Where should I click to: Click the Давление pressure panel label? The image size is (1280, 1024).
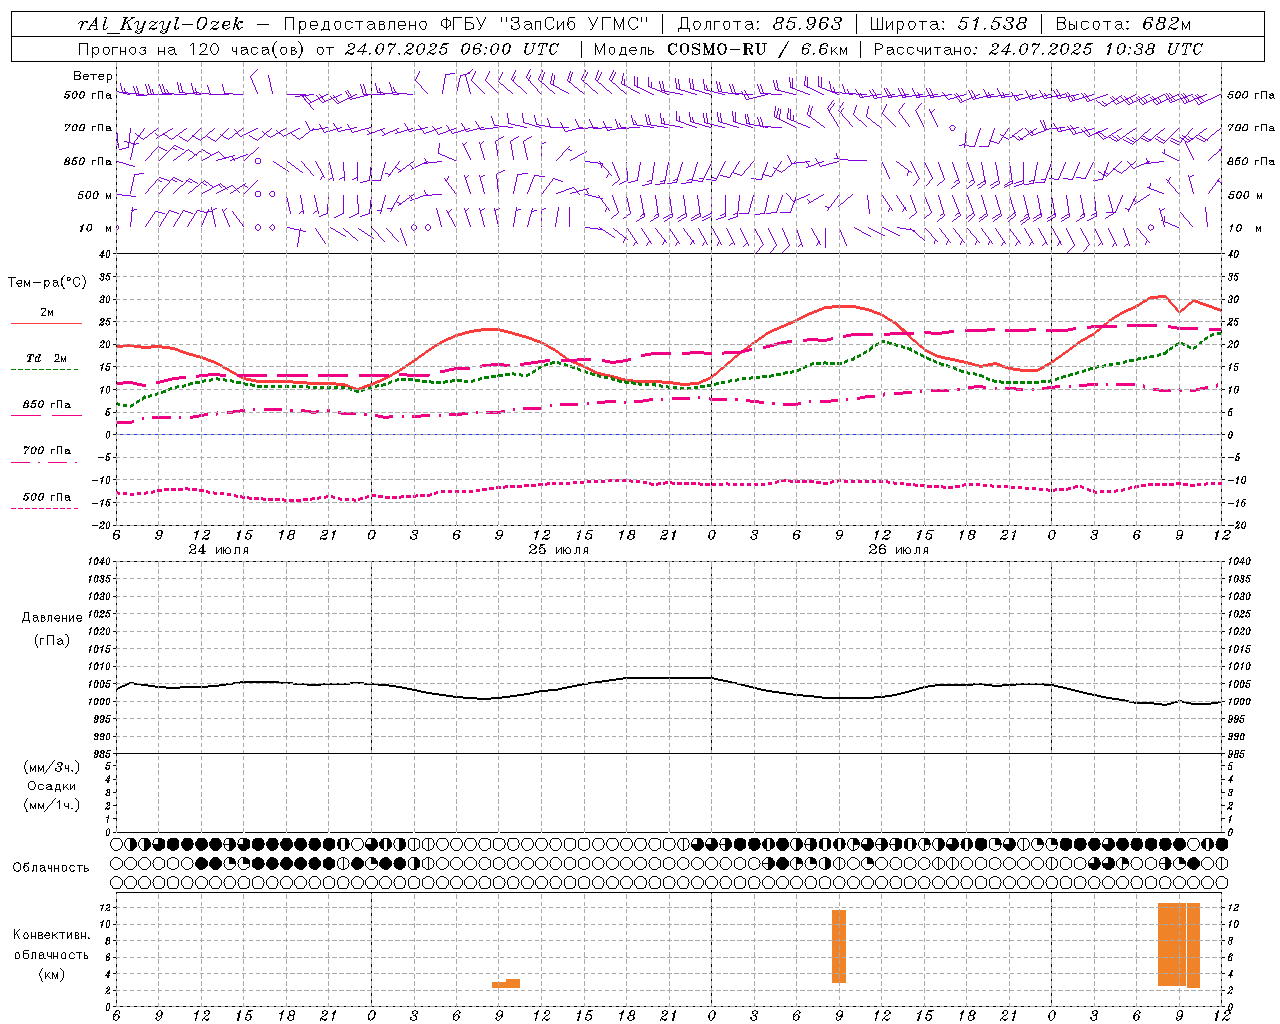tap(52, 618)
